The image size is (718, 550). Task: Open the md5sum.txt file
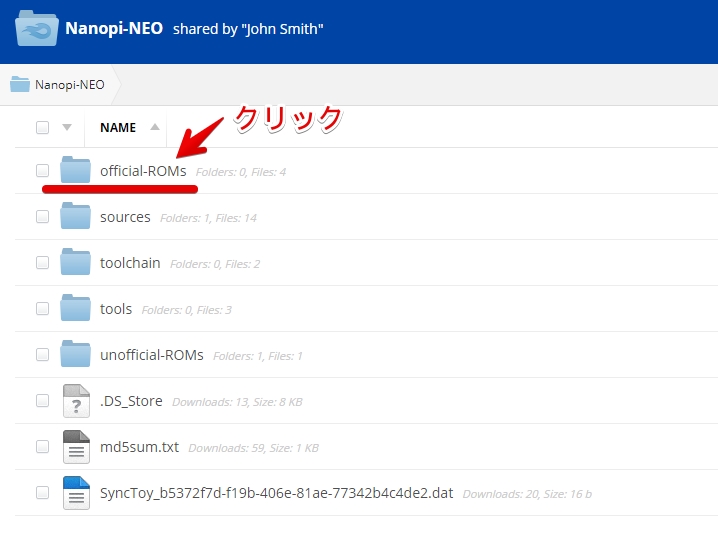tap(139, 447)
